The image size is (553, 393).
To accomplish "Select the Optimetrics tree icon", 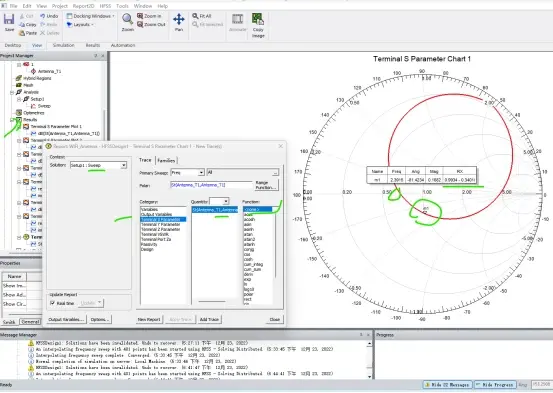I will (19, 113).
